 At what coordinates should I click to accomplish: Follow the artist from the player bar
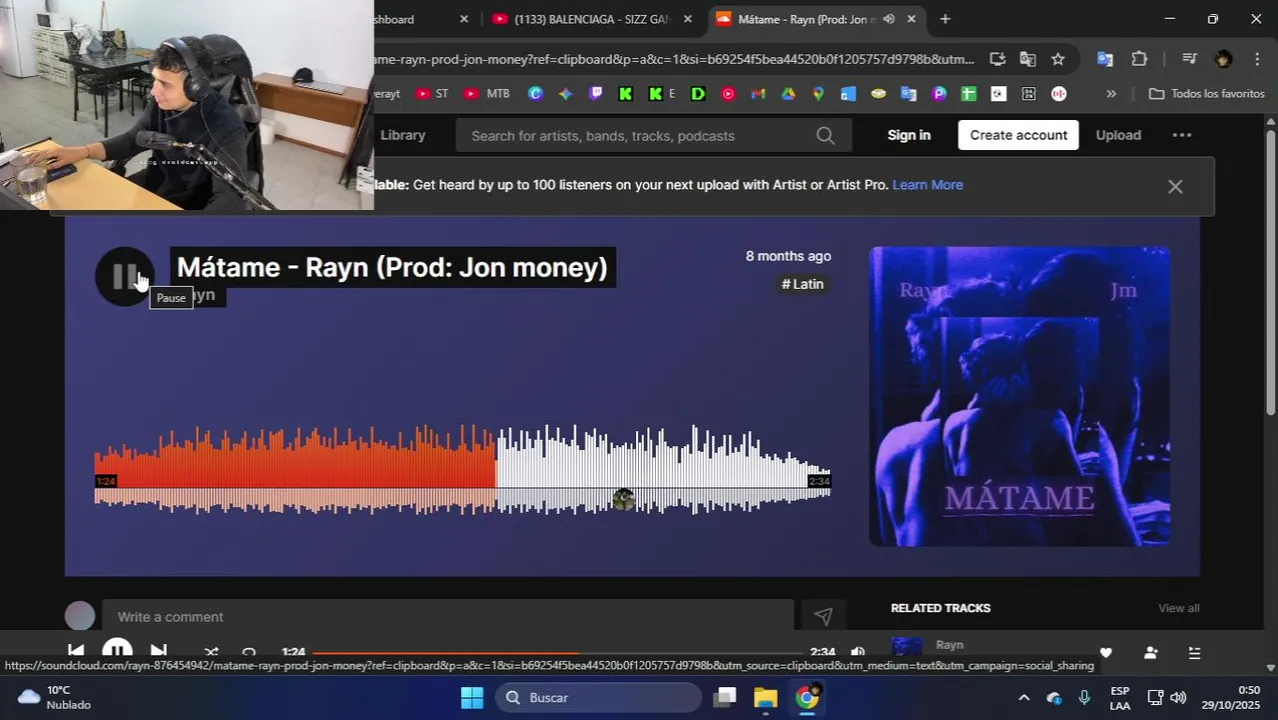point(1150,653)
